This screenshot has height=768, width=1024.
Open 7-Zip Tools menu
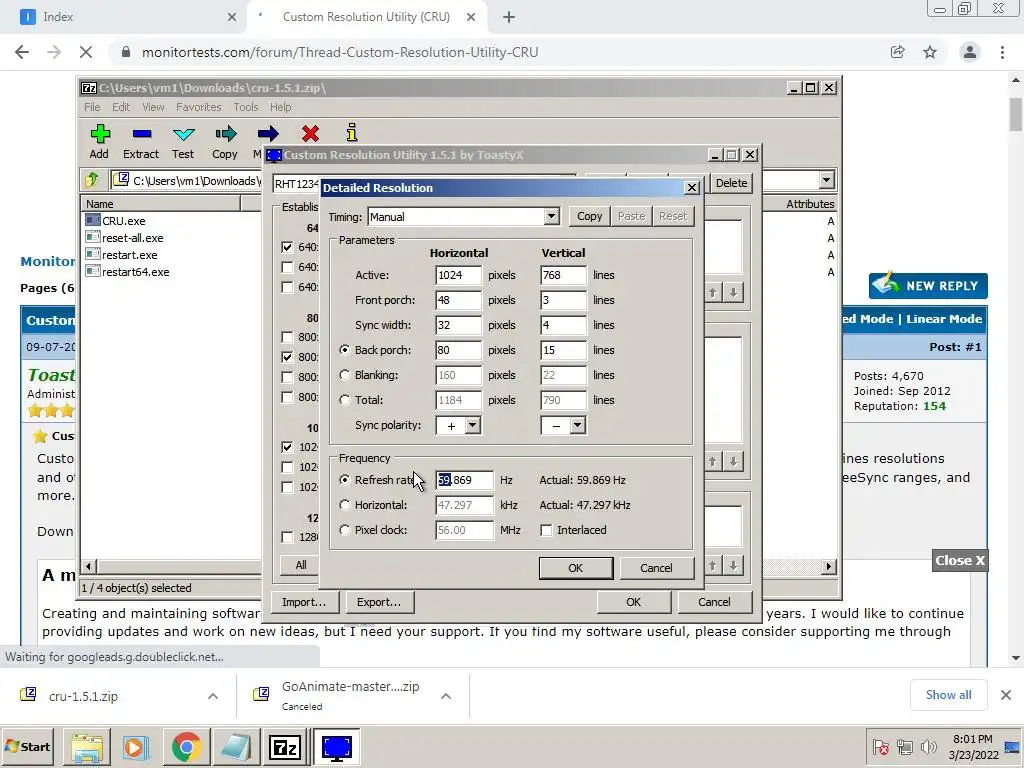point(246,107)
